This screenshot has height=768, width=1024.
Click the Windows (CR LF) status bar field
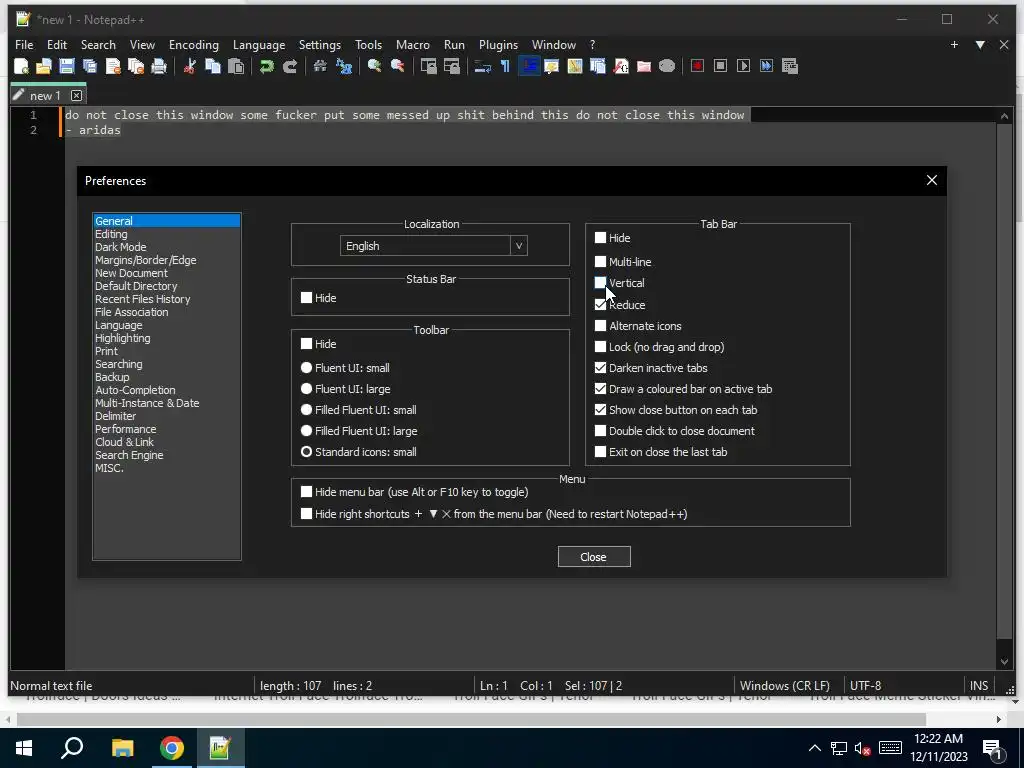(x=784, y=686)
